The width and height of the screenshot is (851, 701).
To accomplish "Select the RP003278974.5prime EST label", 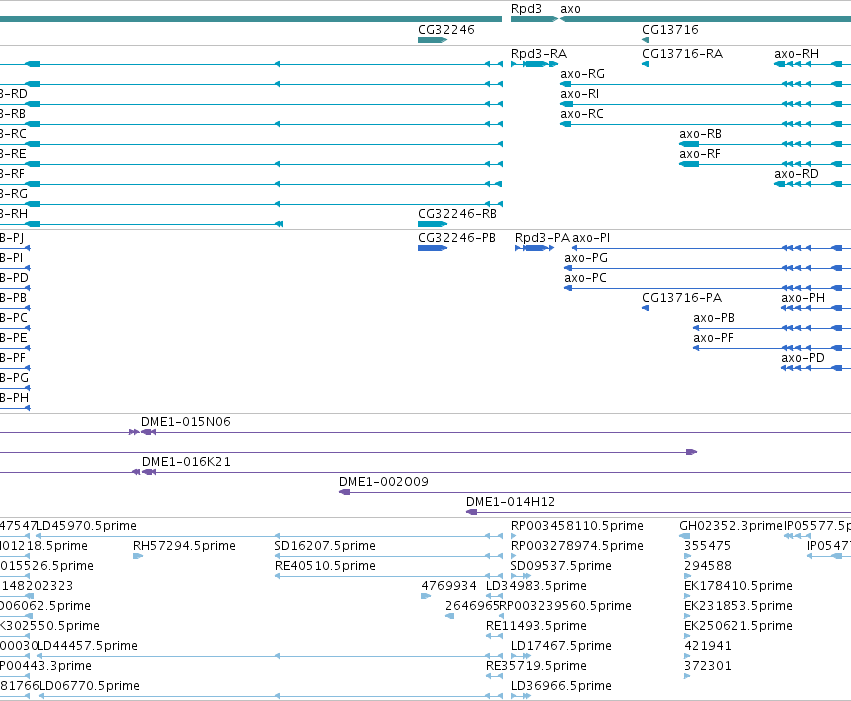I will 577,546.
